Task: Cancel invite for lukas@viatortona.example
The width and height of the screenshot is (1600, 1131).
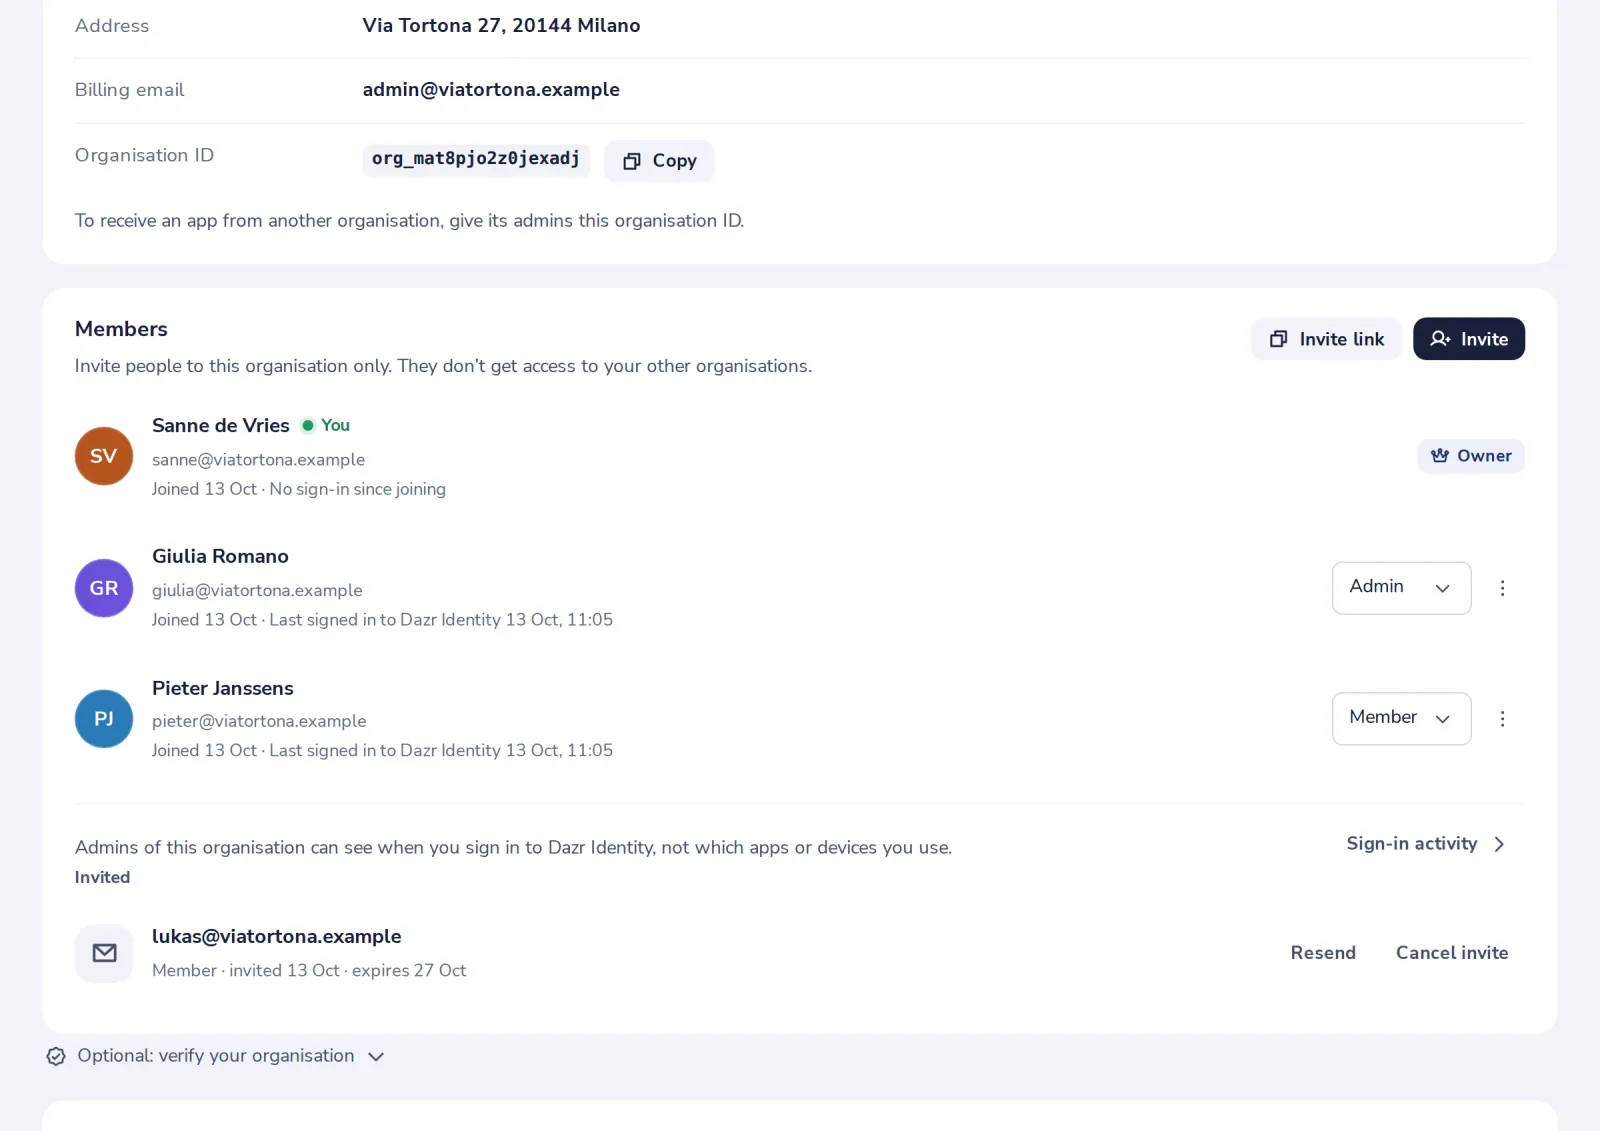Action: coord(1452,953)
